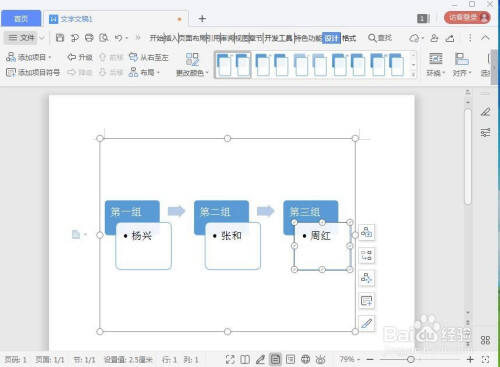The height and width of the screenshot is (367, 500).
Task: Click the zoom slider handle
Action: click(411, 359)
